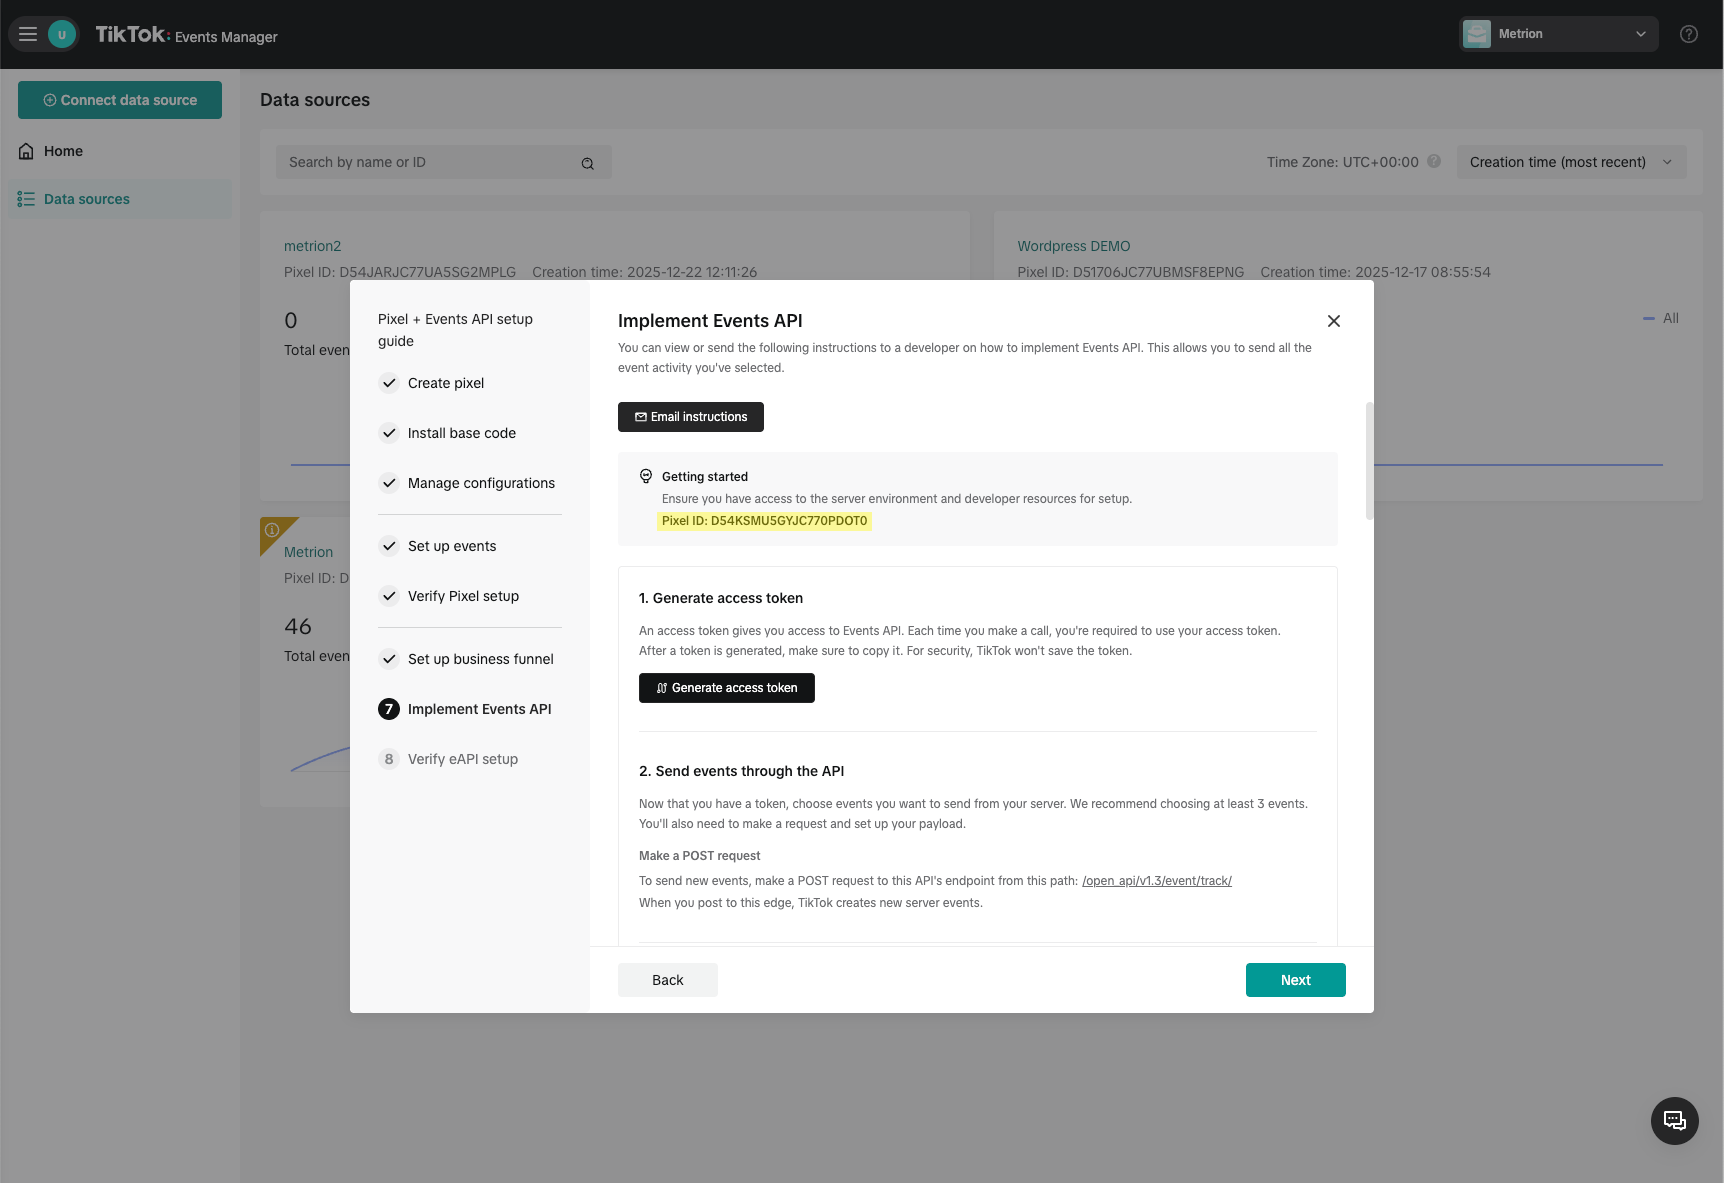Screen dimensions: 1724x1183
Task: Open the Metrion data source link
Action: coord(308,552)
